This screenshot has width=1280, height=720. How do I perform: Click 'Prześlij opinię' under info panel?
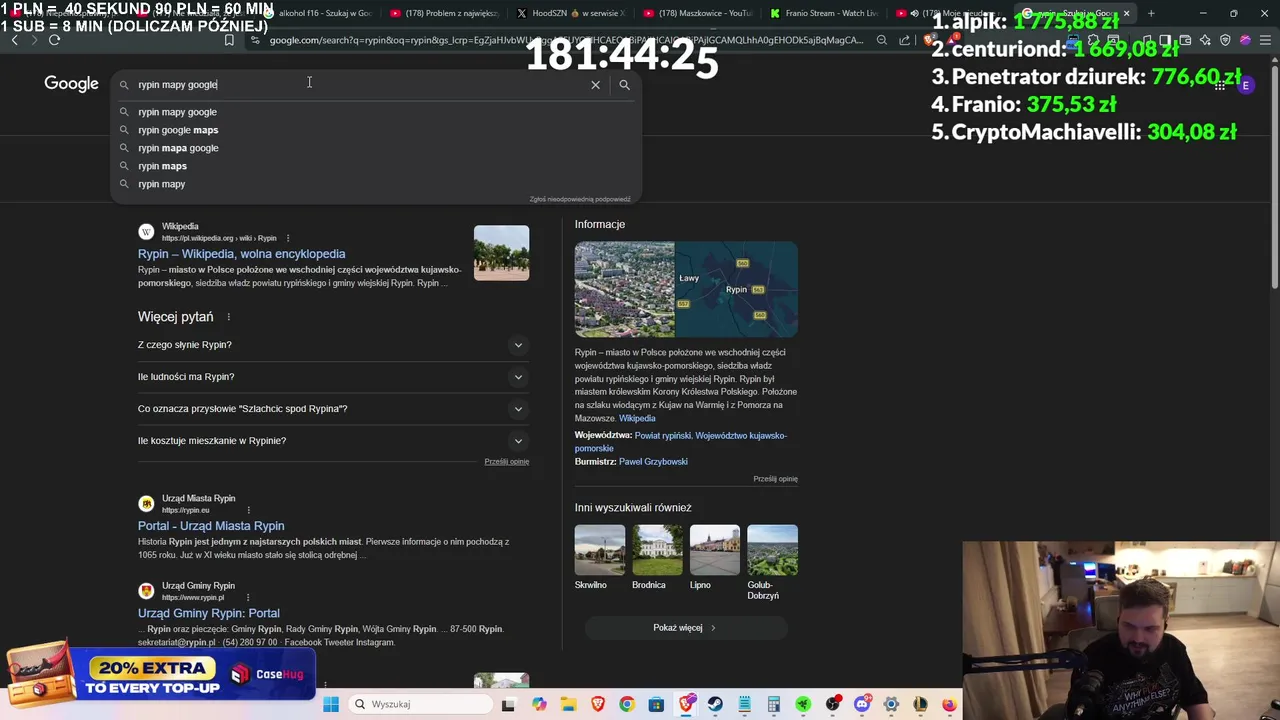[x=775, y=479]
